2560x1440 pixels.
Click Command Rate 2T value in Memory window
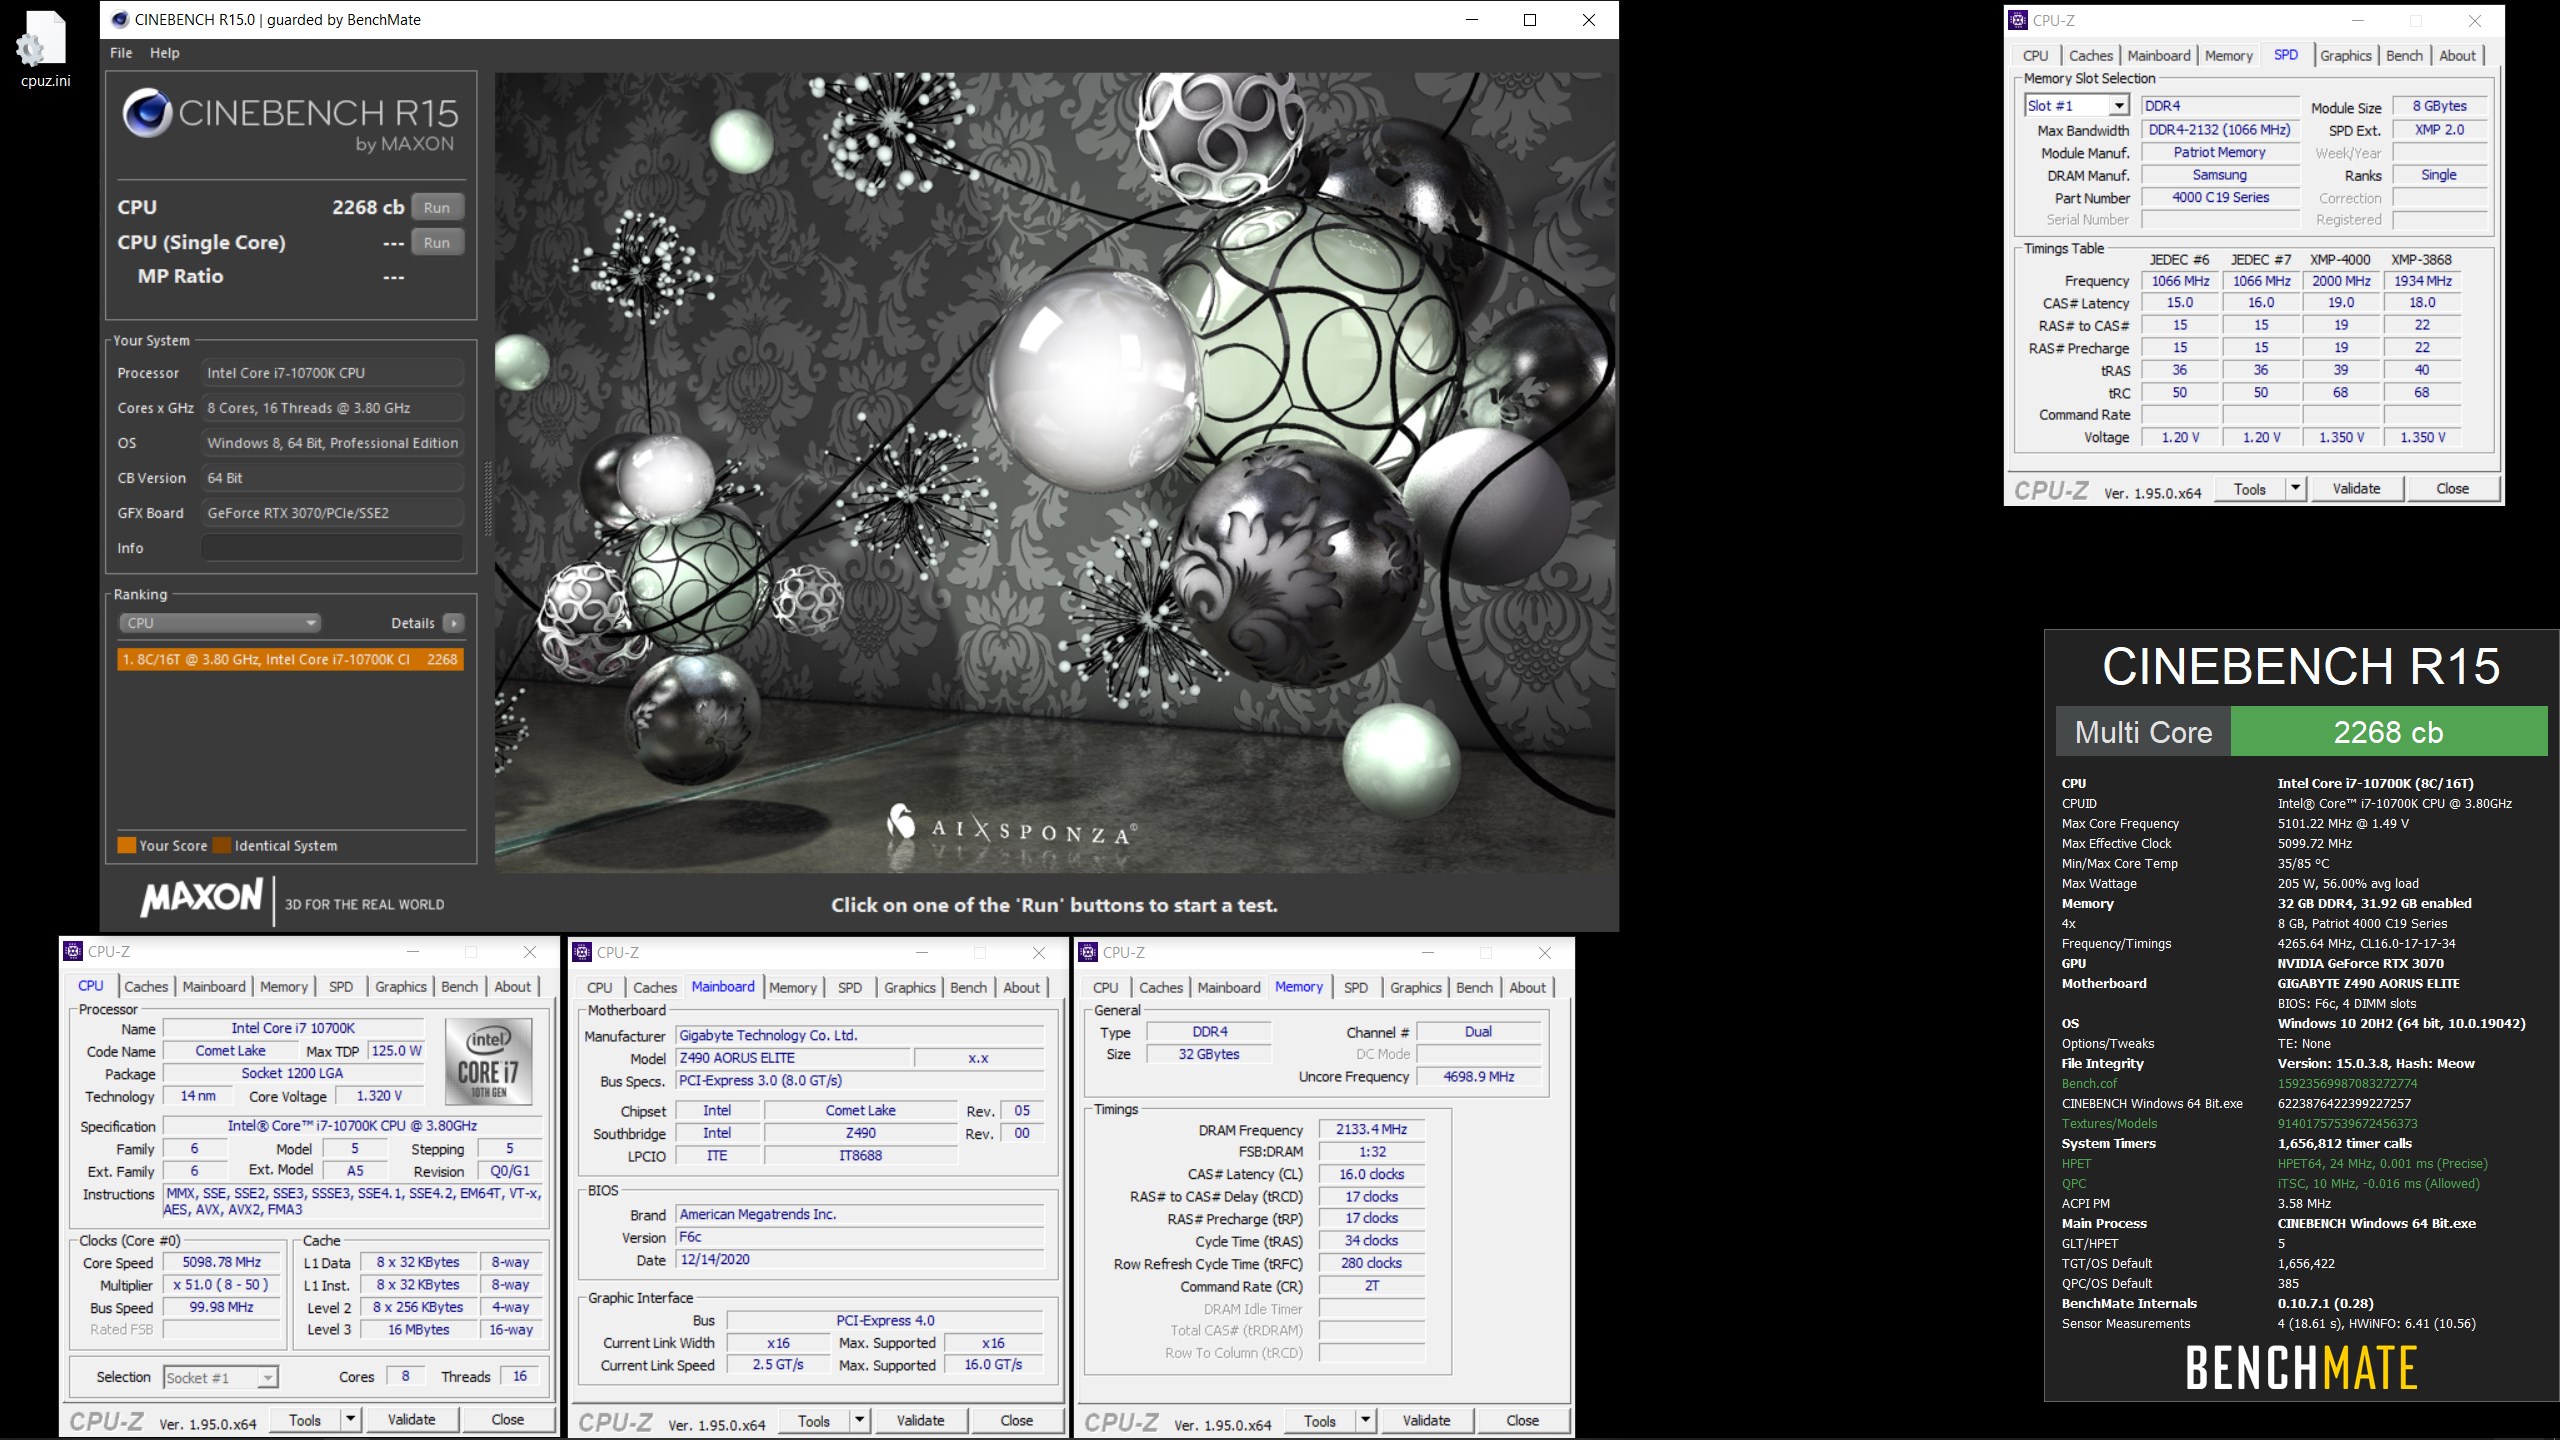pos(1371,1285)
